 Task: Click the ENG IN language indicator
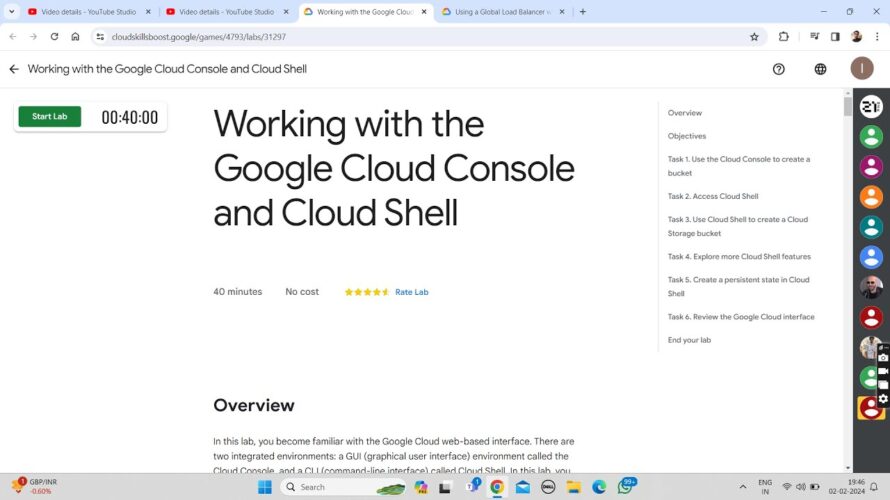coord(765,487)
